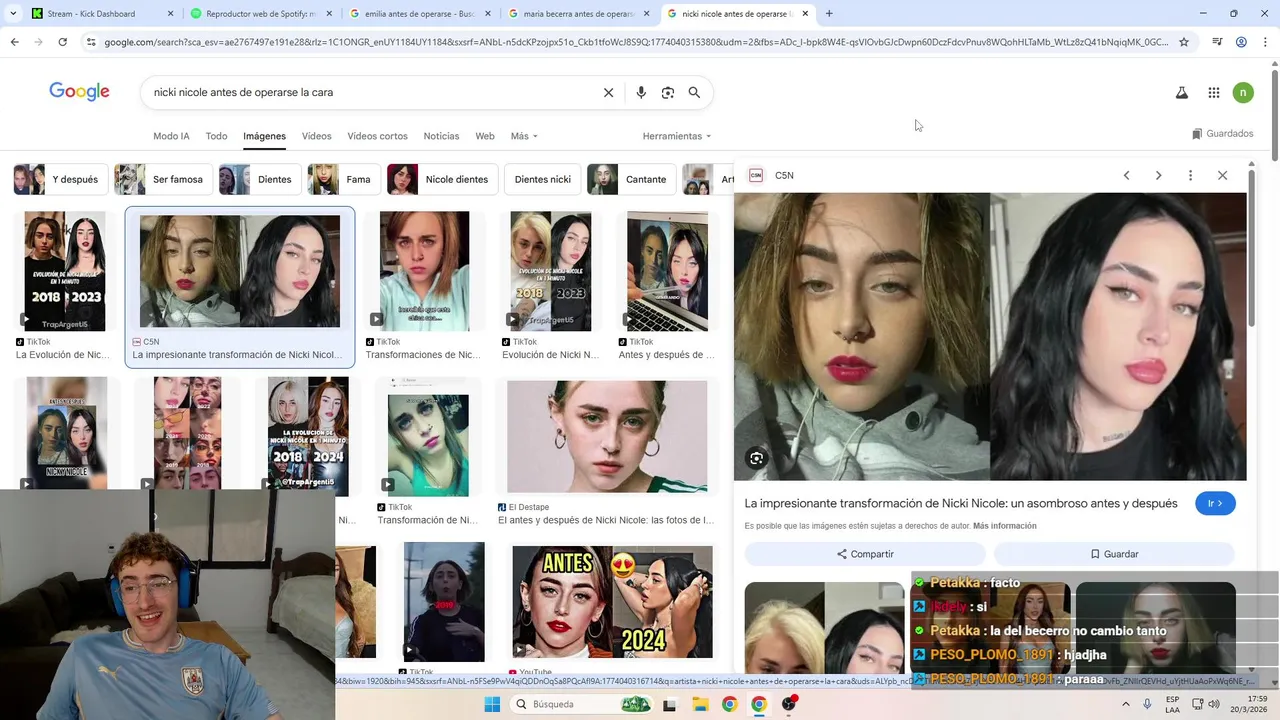Open the 'Transformaciones de Nic...' TikTok thumbnail
Image resolution: width=1280 pixels, height=720 pixels.
click(424, 271)
